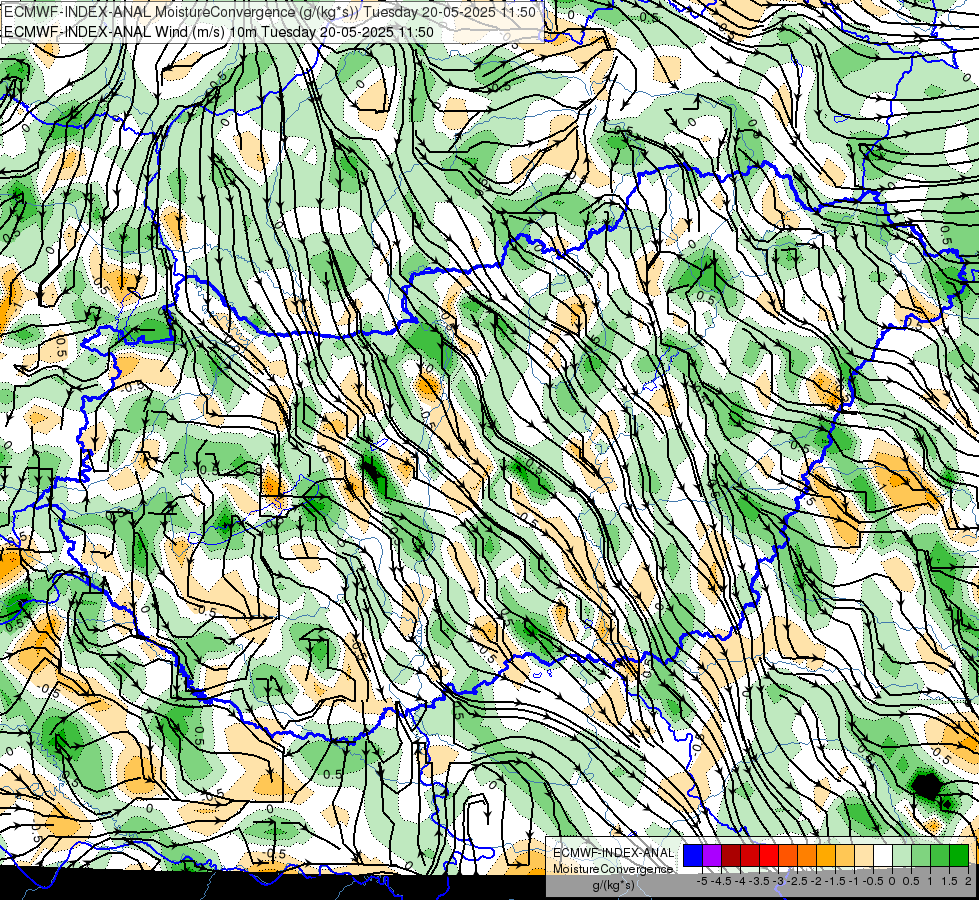Screen dimensions: 979x900
Task: Select the medium green swatch between 1 and 1.5
Action: click(x=940, y=856)
